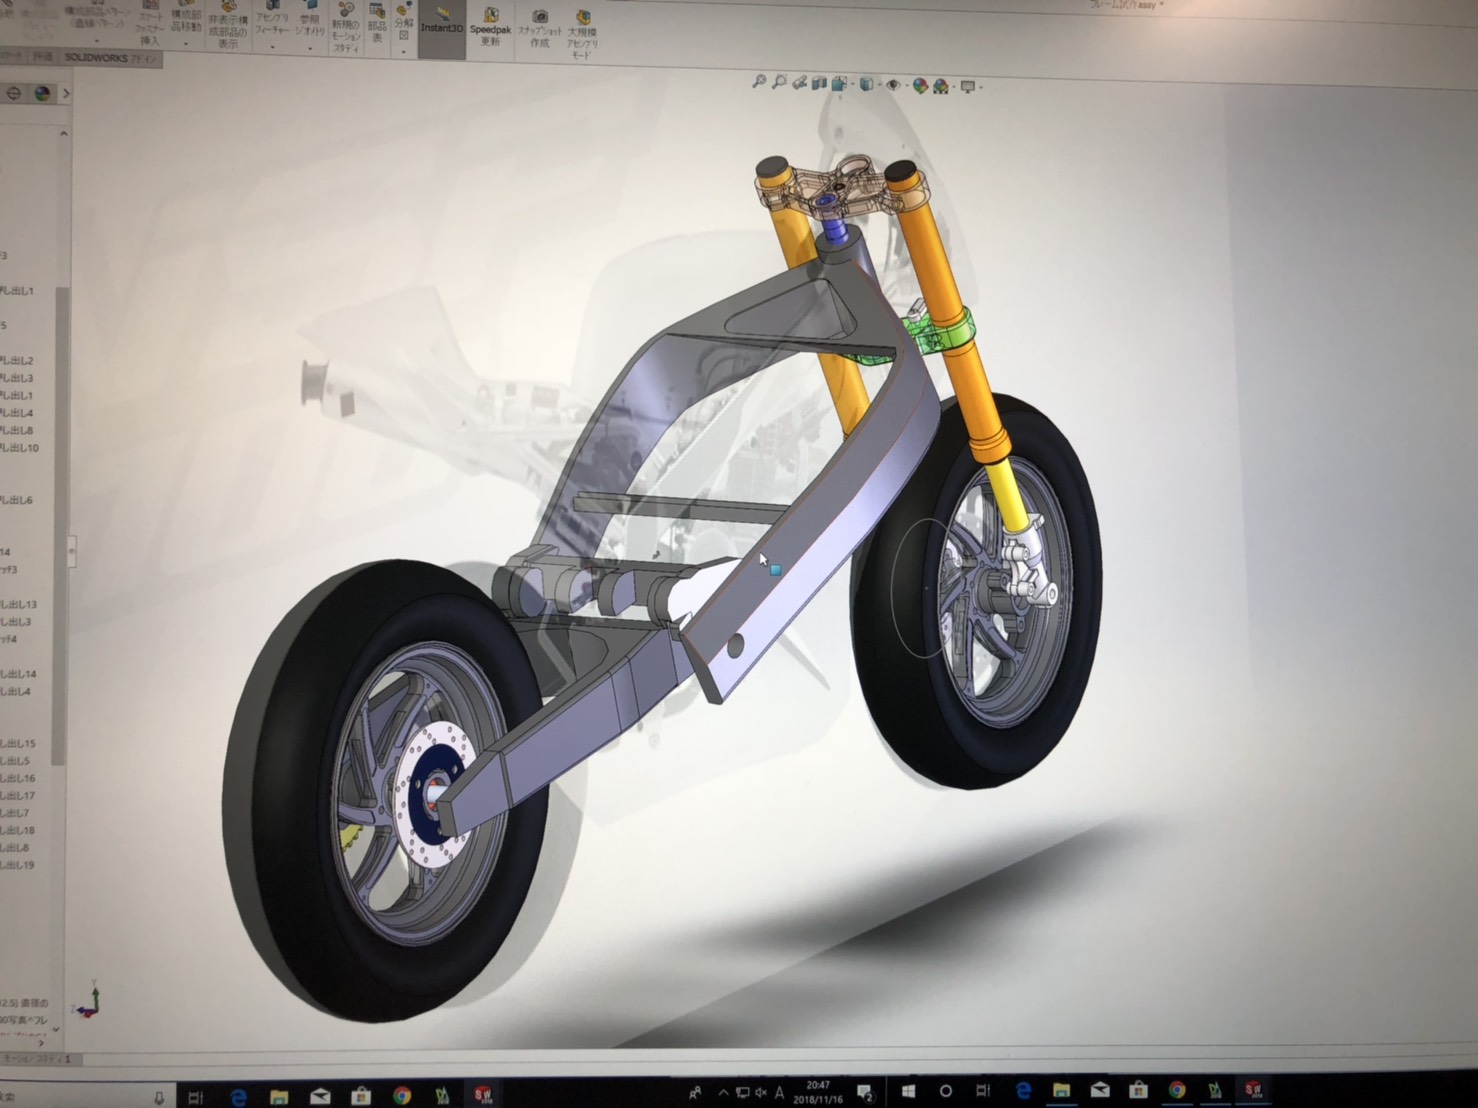Toggle the Instant3D mode button
1478x1108 pixels.
pos(441,27)
